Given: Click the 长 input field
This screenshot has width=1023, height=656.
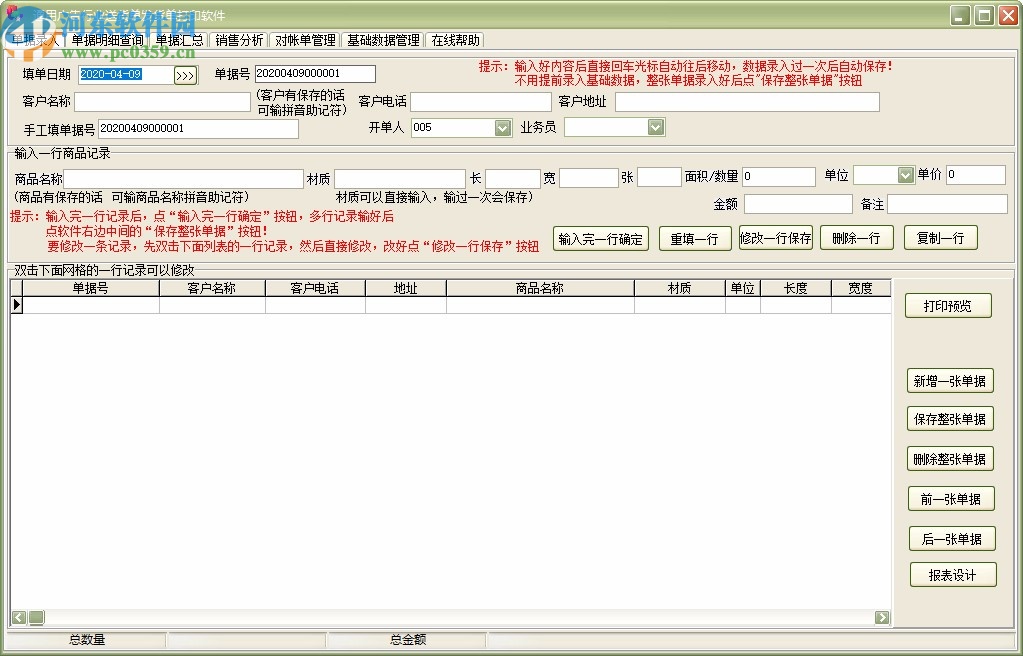Looking at the screenshot, I should click(513, 178).
